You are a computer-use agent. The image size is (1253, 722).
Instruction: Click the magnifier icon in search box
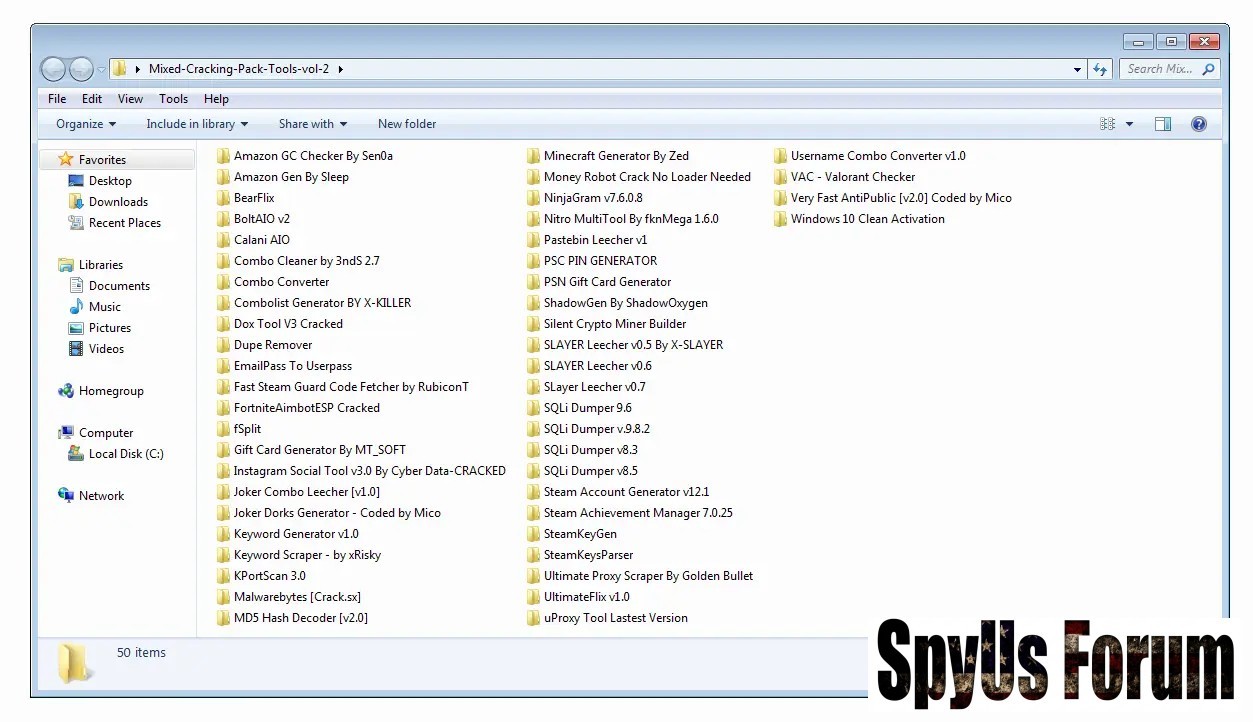coord(1208,69)
